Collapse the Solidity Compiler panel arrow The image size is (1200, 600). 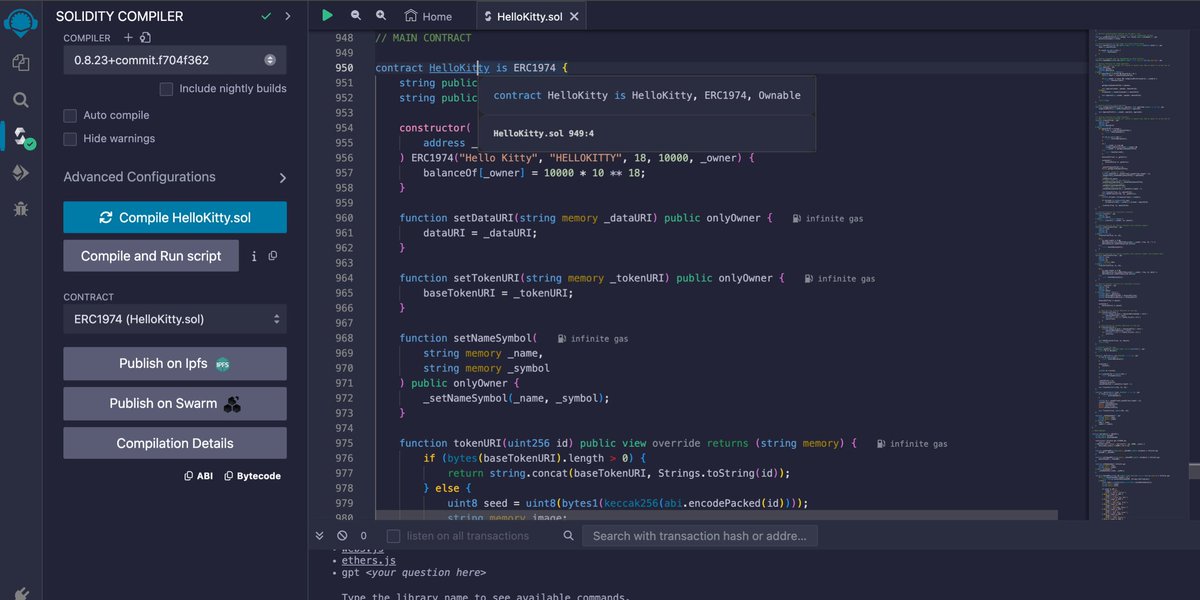[288, 16]
